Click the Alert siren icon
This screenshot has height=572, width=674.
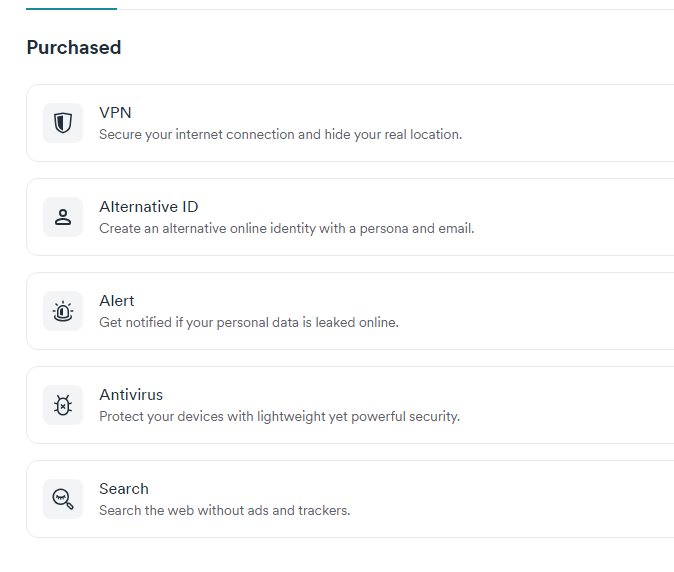pyautogui.click(x=63, y=311)
